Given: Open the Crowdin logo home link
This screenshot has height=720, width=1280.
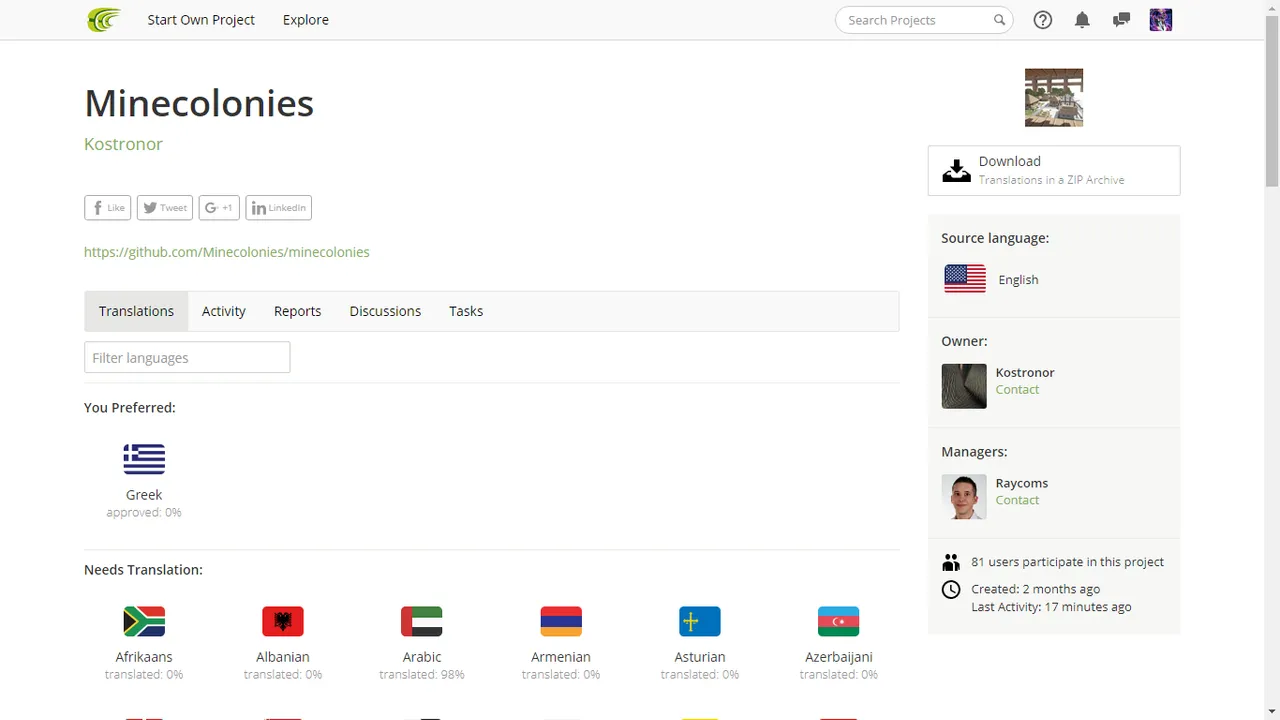Looking at the screenshot, I should click(104, 19).
